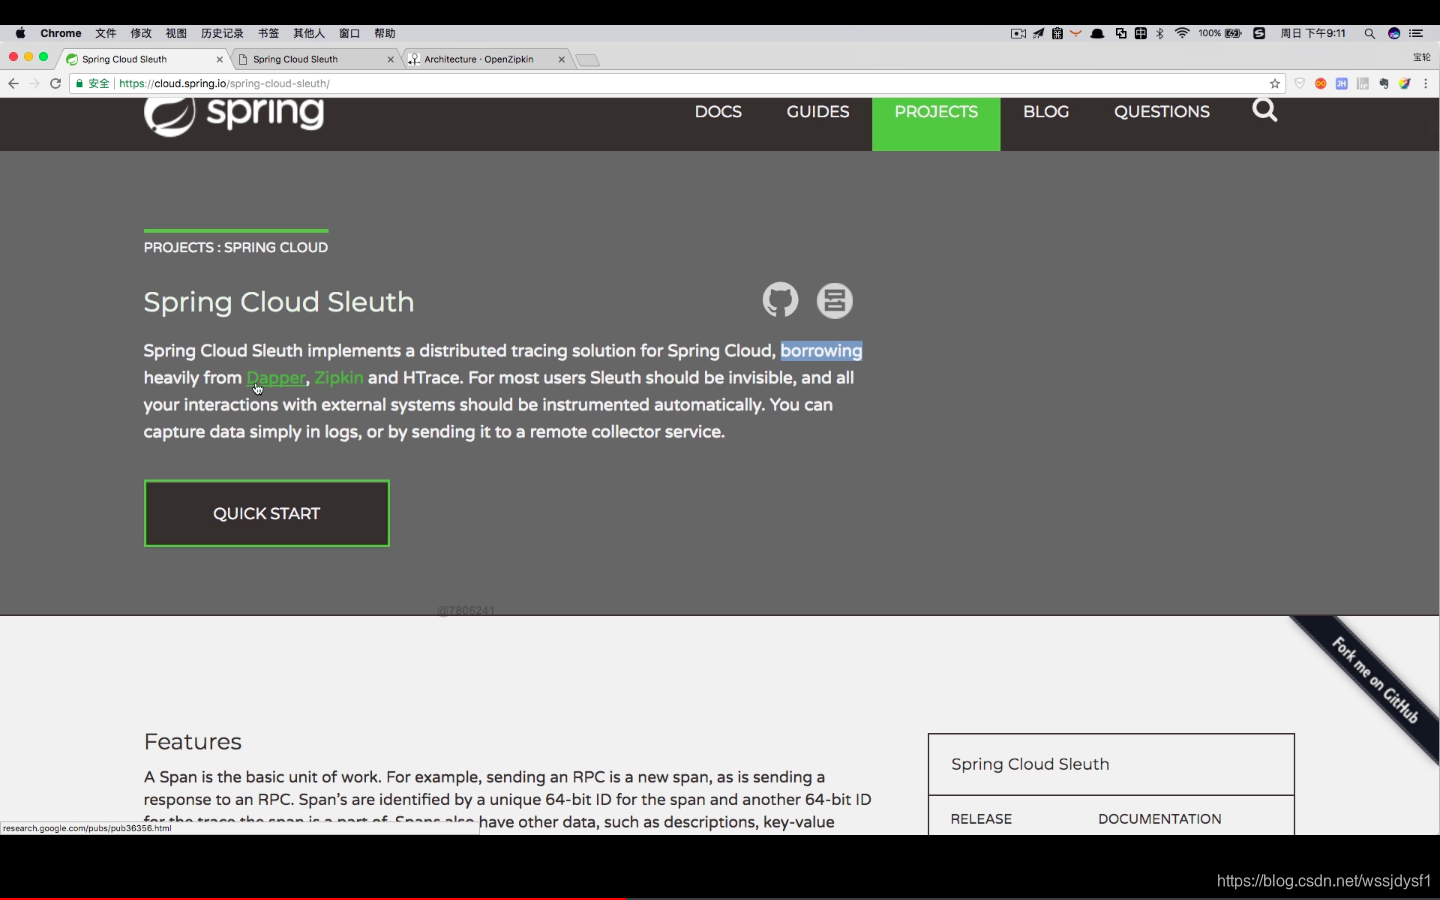This screenshot has height=900, width=1440.
Task: Click the 宝轮 profile name button
Action: click(1421, 58)
